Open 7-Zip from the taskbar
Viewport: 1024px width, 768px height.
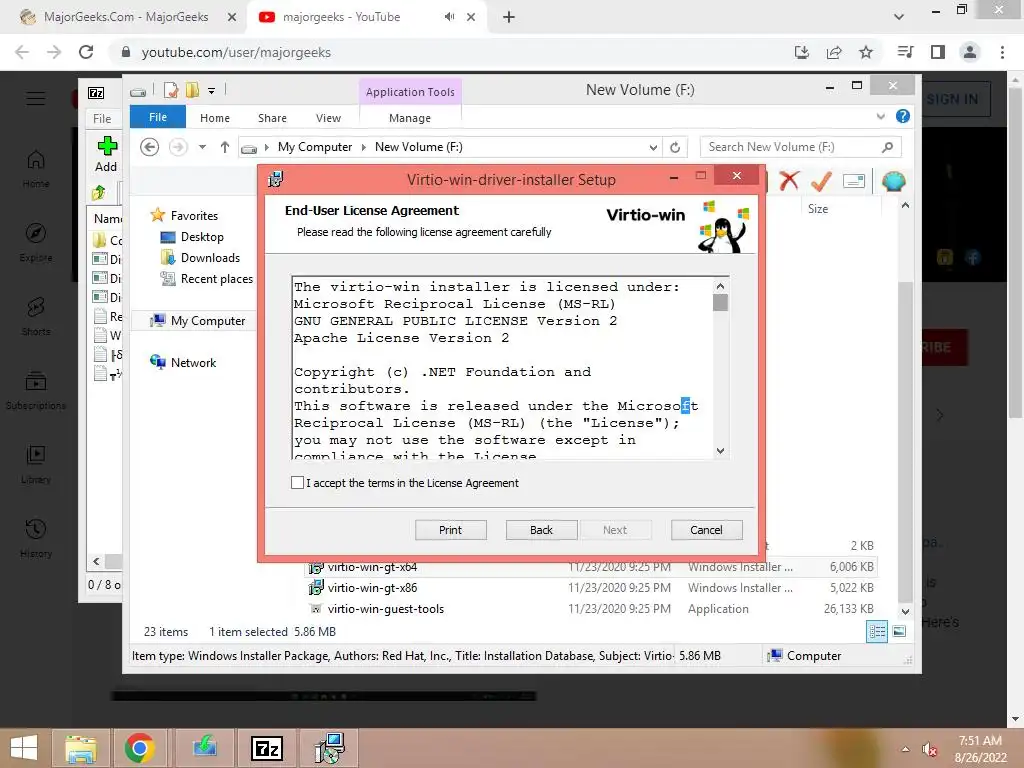267,748
